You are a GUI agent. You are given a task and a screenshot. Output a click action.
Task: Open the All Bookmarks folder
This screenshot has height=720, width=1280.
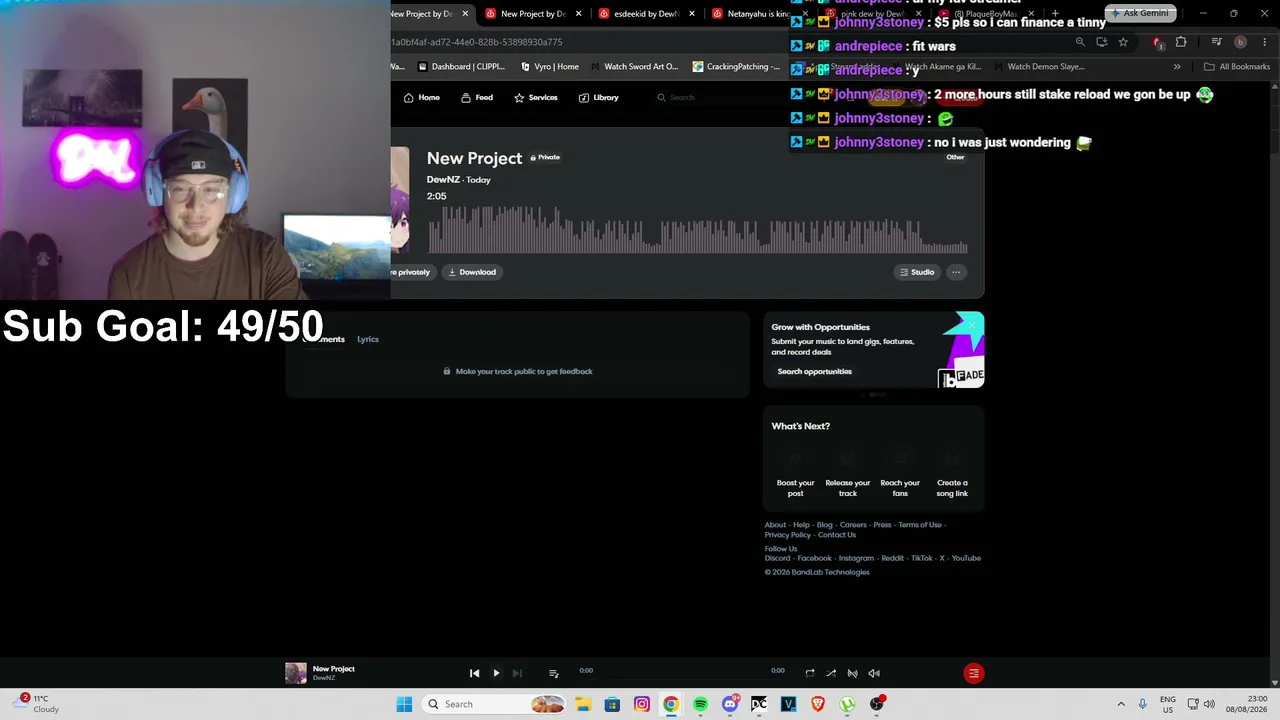click(1237, 67)
